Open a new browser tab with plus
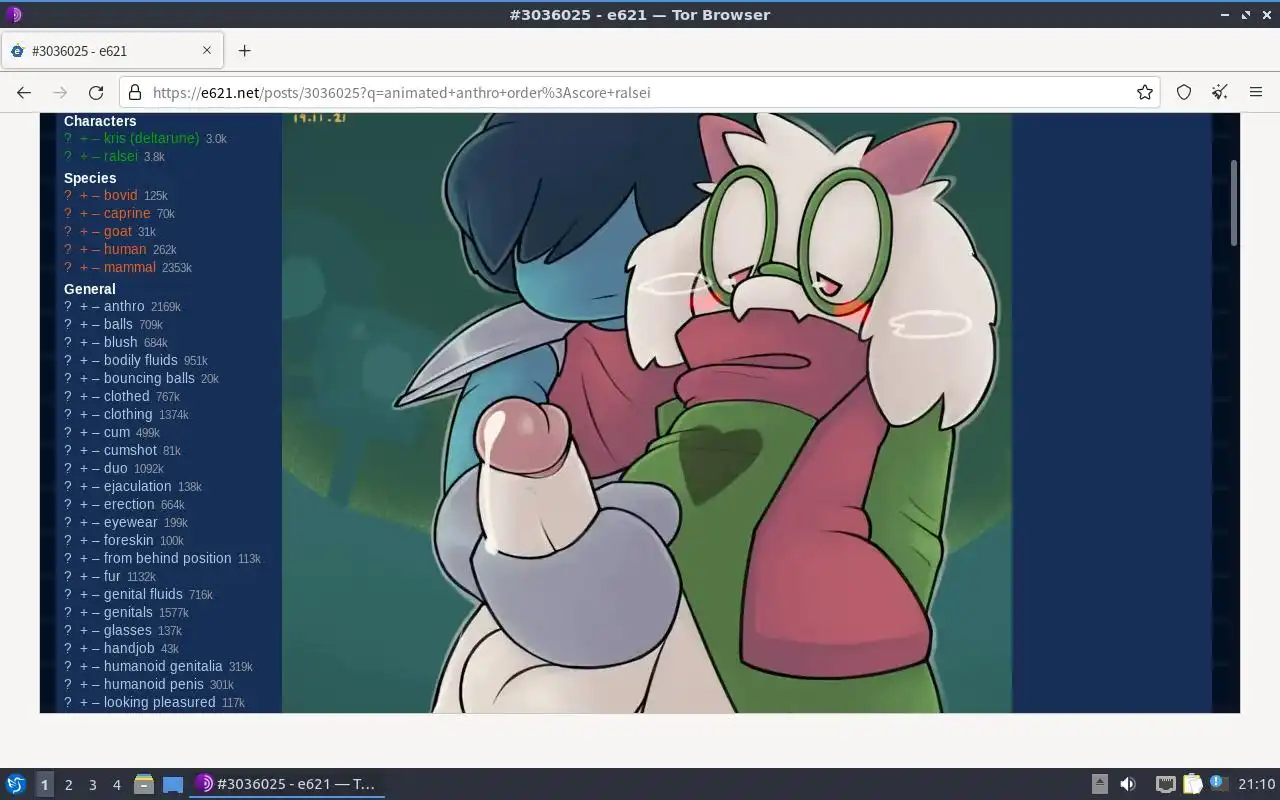Image resolution: width=1280 pixels, height=800 pixels. pos(244,50)
